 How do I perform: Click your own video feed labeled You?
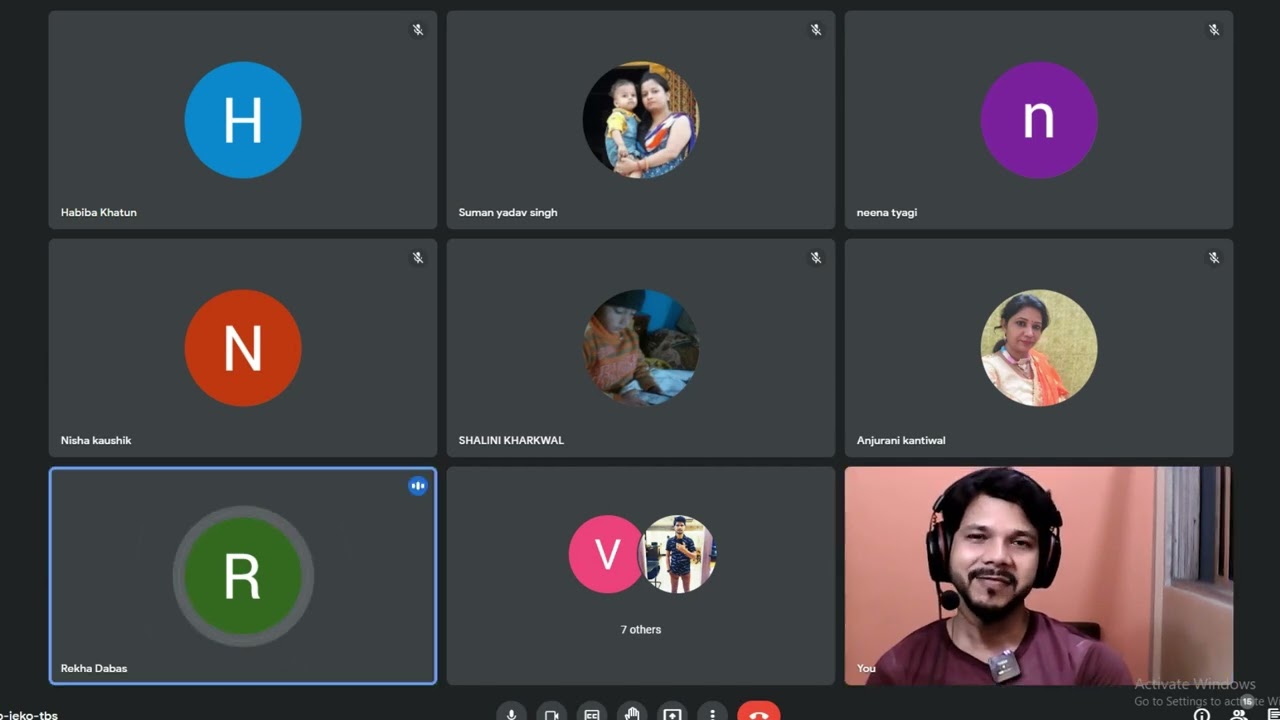(x=1039, y=576)
